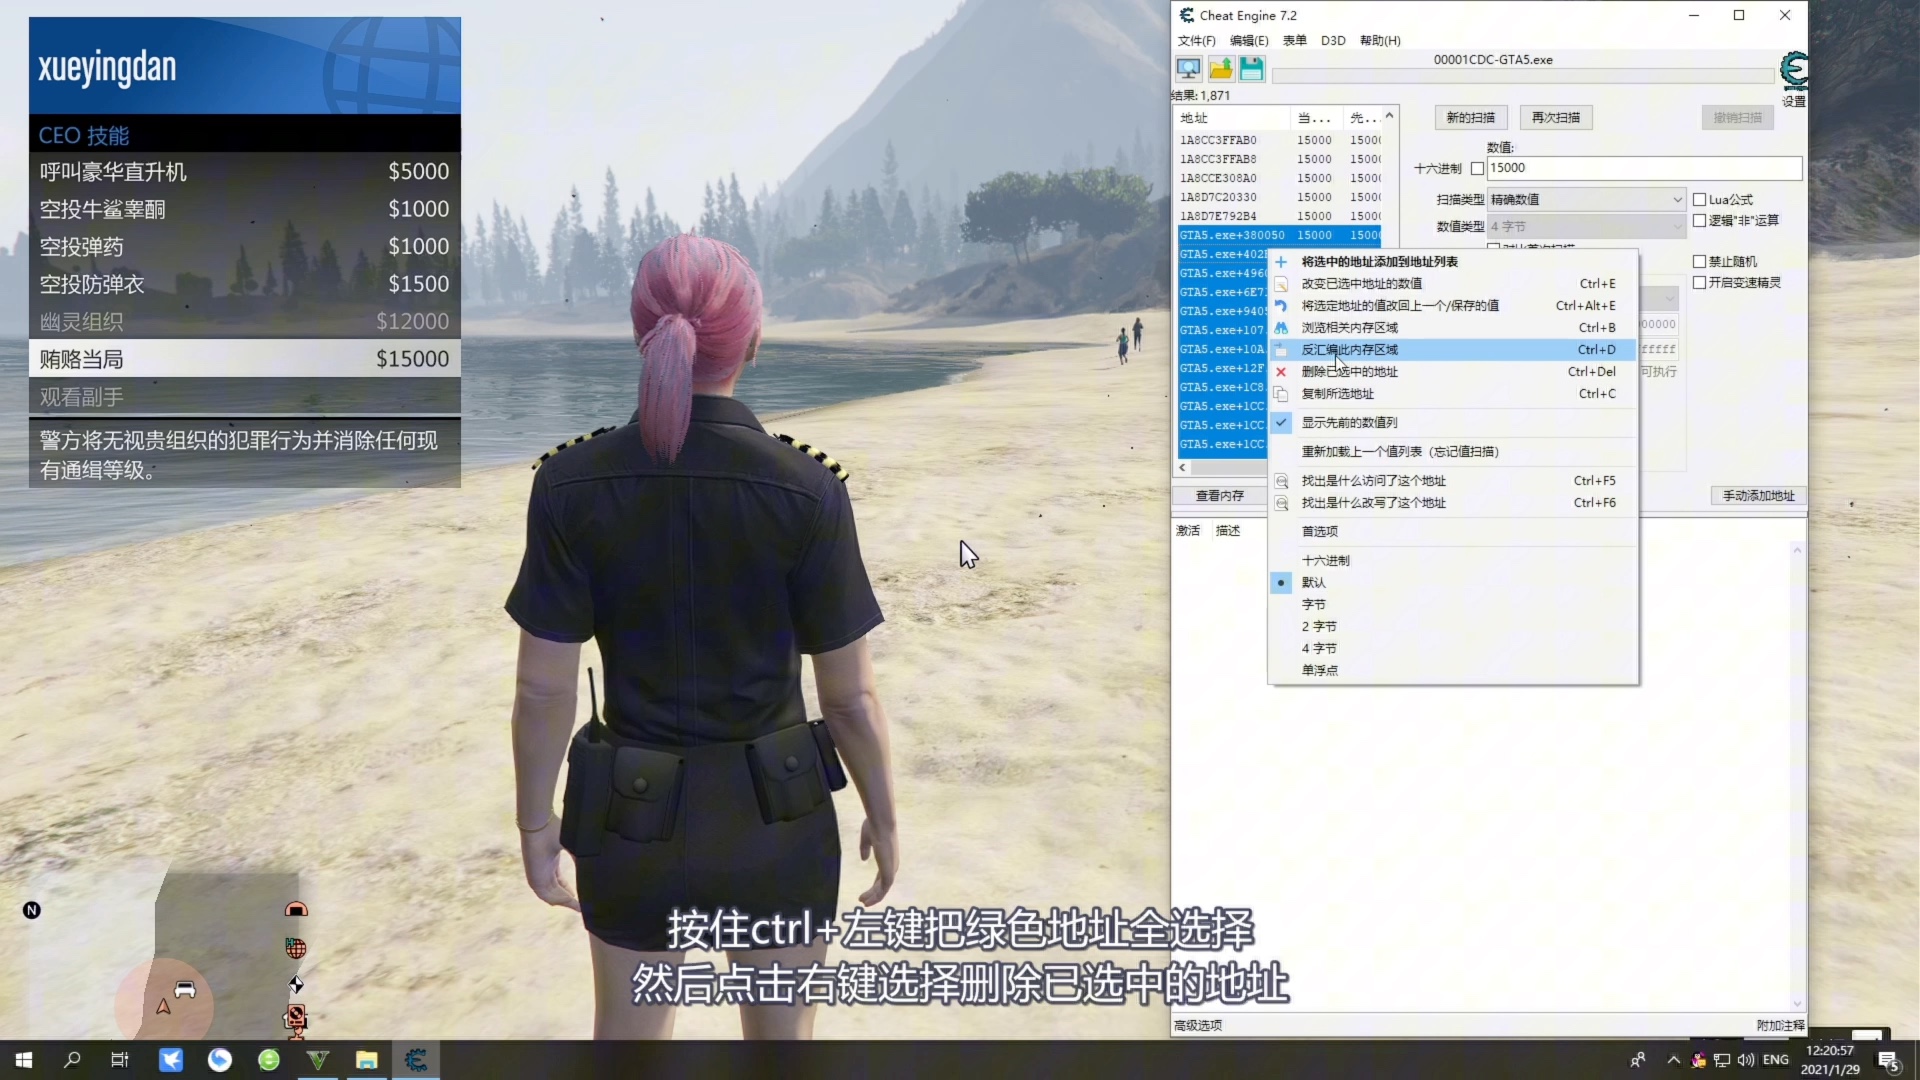
Task: Select 十六进制 display option in context menu
Action: click(1453, 561)
